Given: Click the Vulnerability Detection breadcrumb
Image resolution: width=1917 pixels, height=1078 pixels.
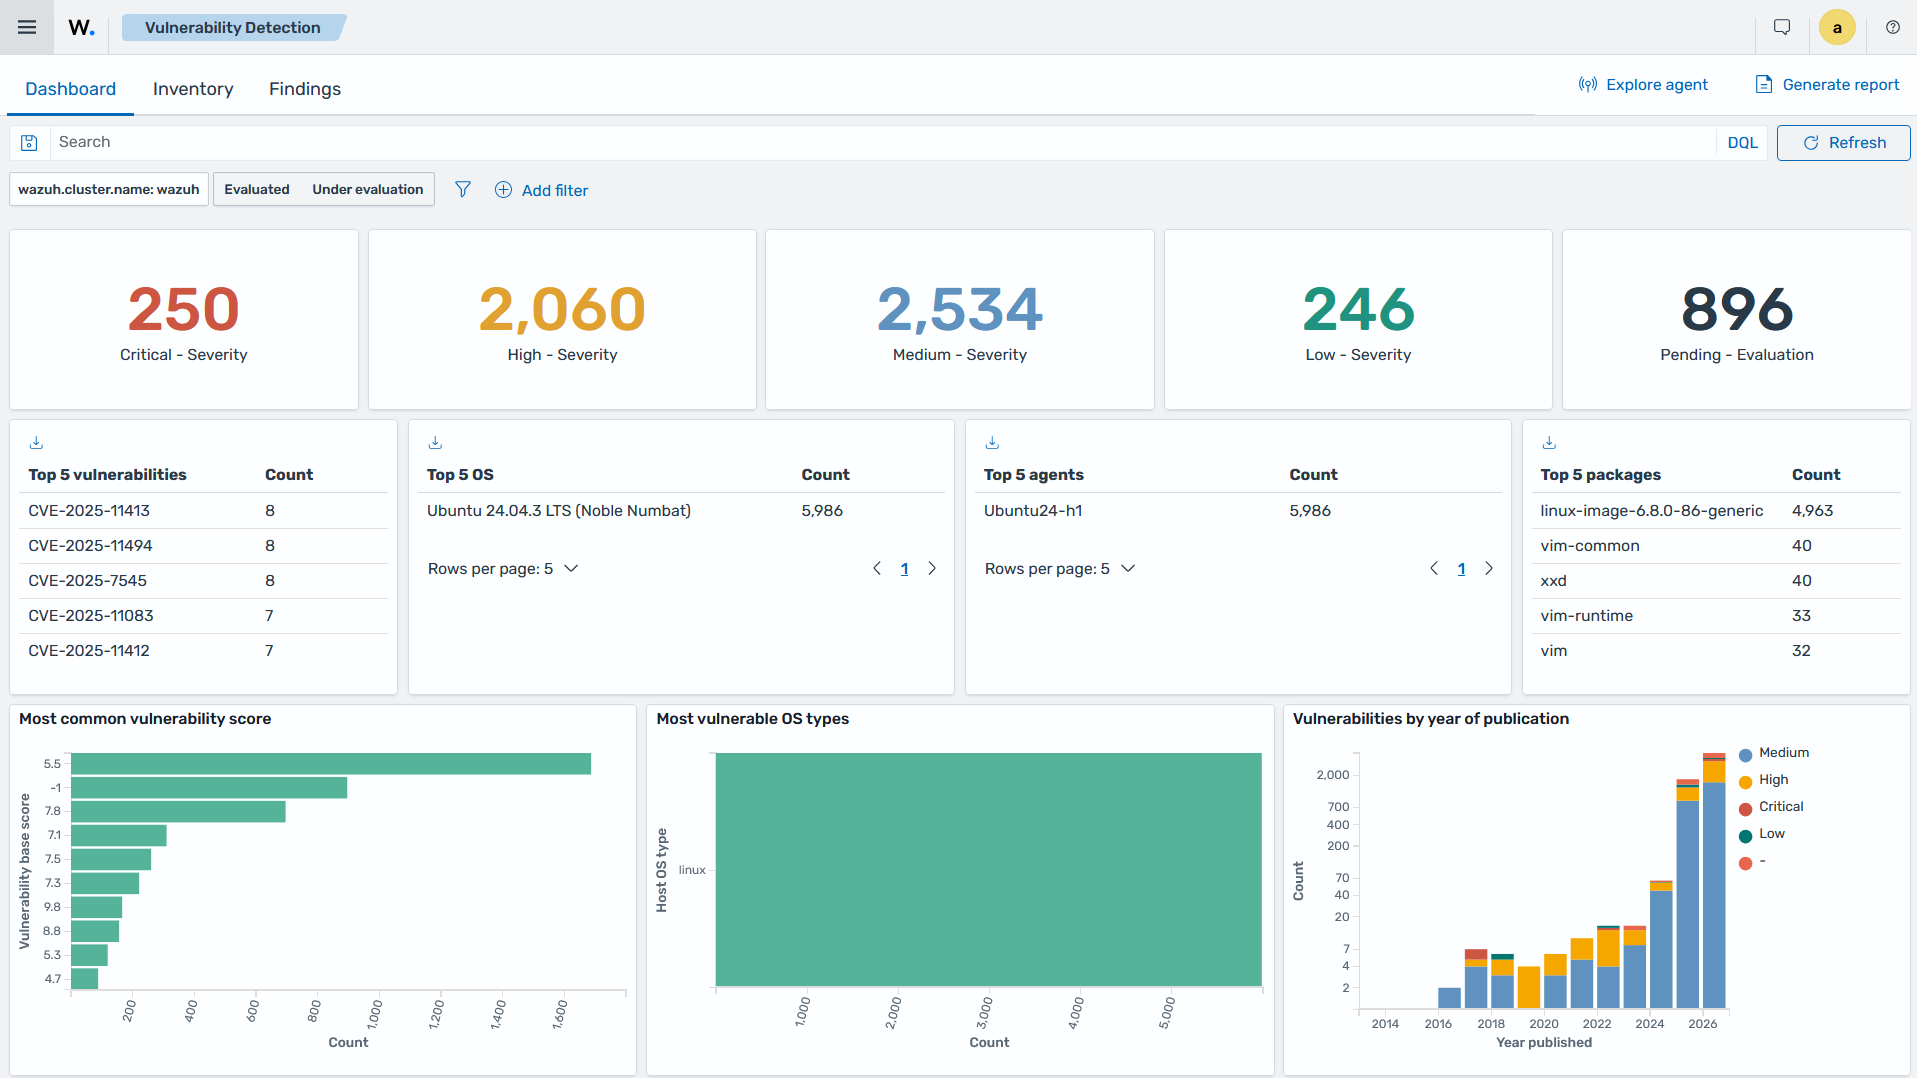Looking at the screenshot, I should (233, 27).
